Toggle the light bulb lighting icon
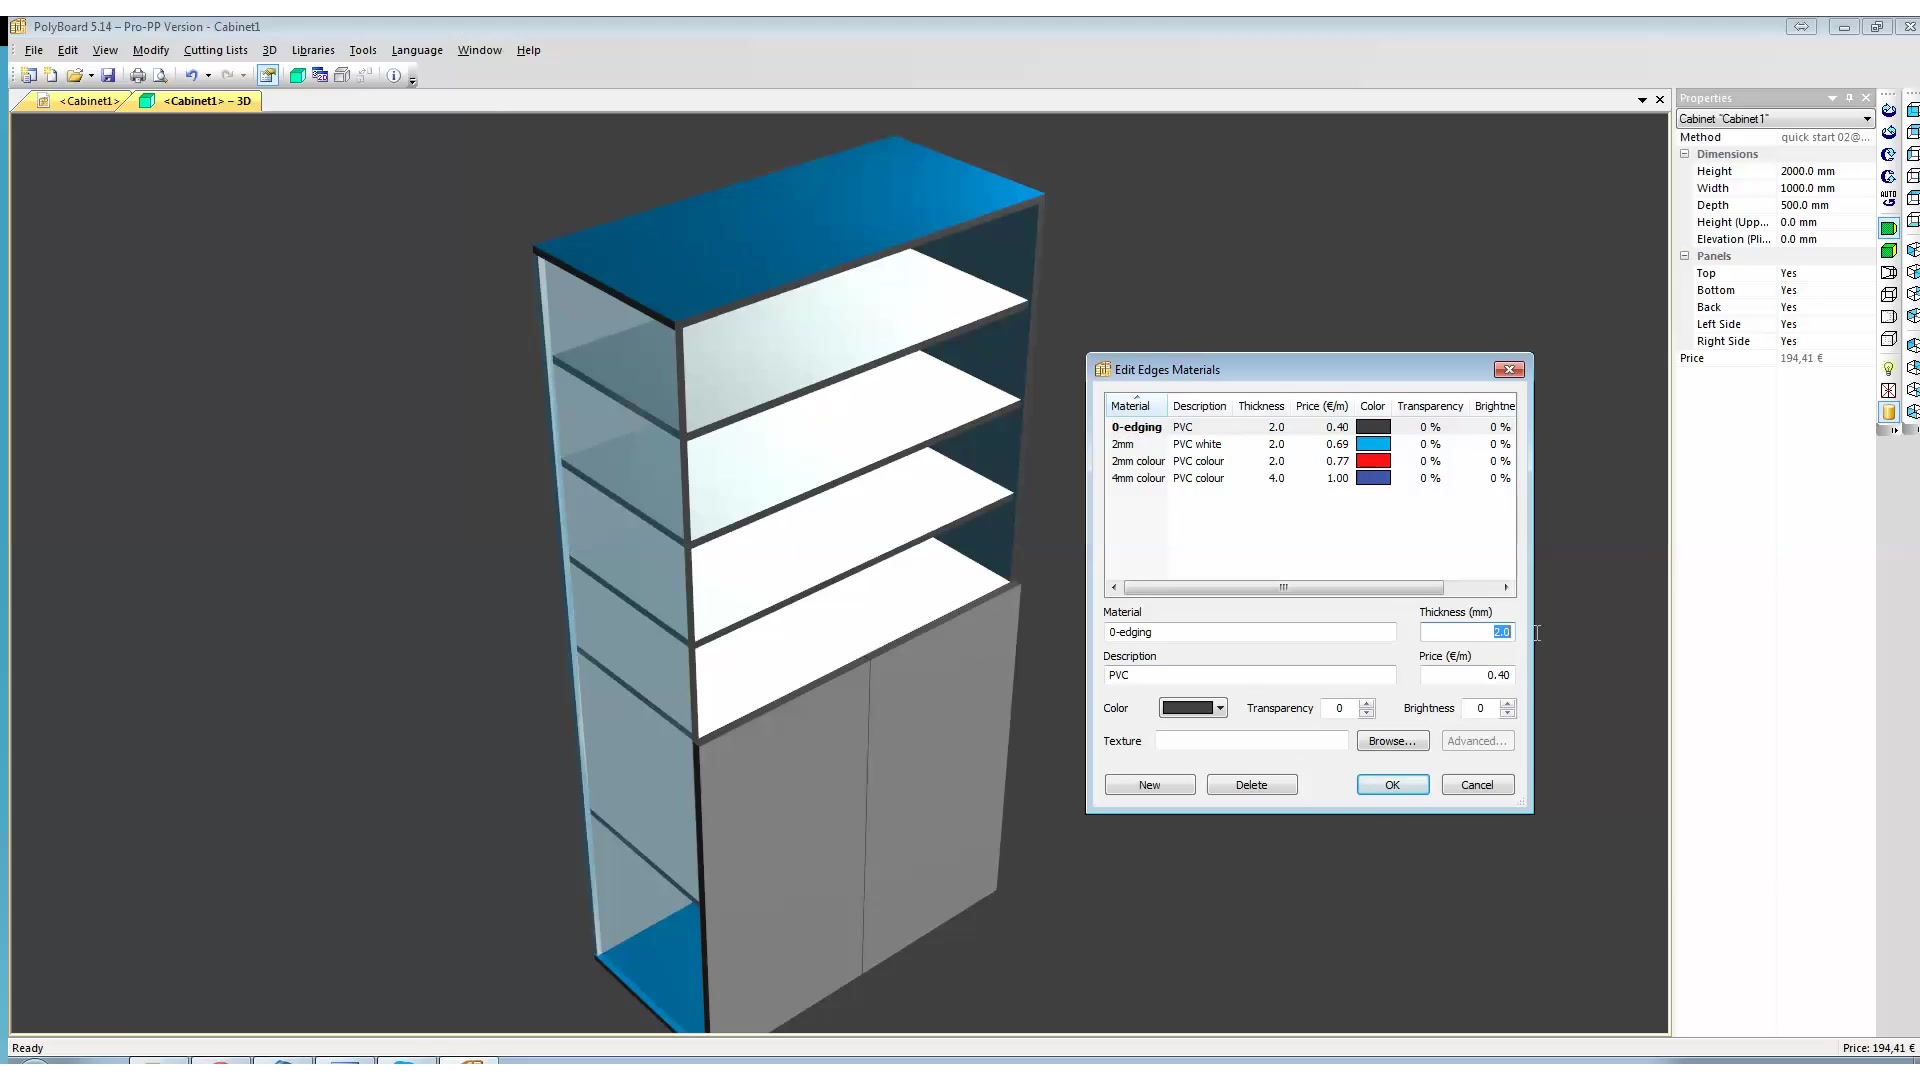 pos(1888,369)
